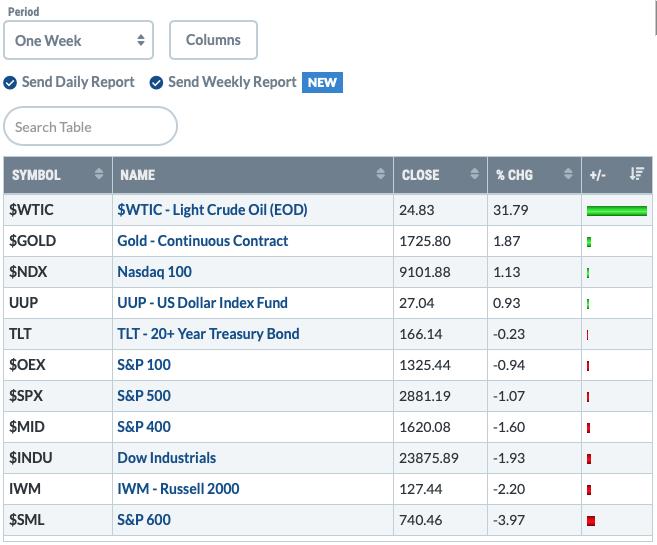This screenshot has height=545, width=657.
Task: Select the $INDU symbol cell
Action: coord(58,458)
